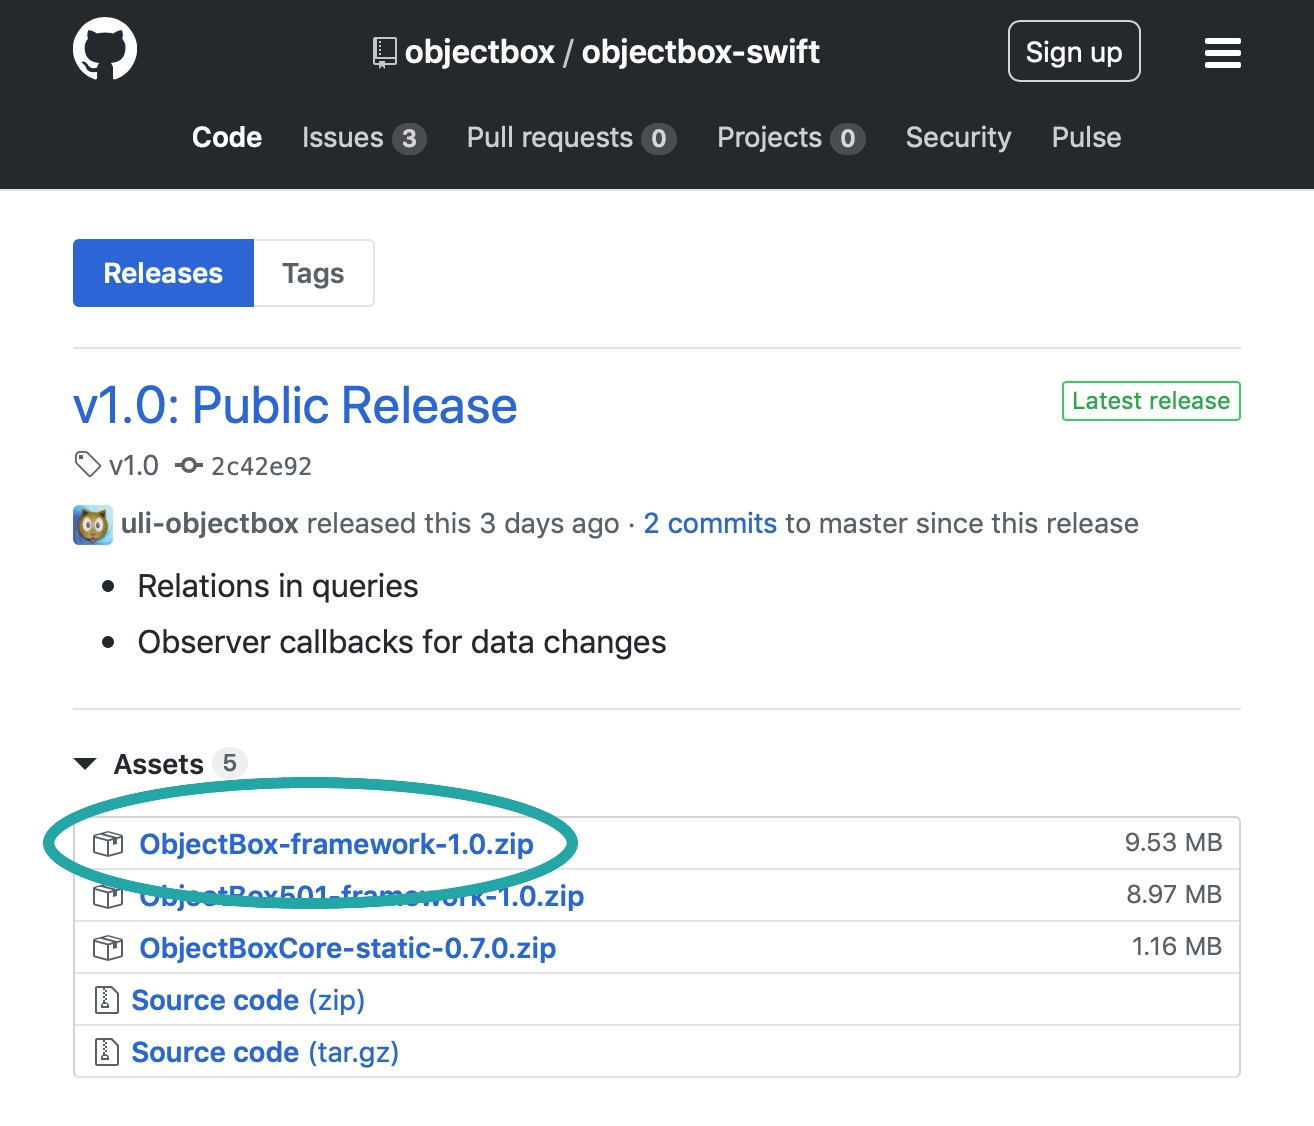The image size is (1314, 1126).
Task: Click the v1.0 tag icon
Action: [x=88, y=464]
